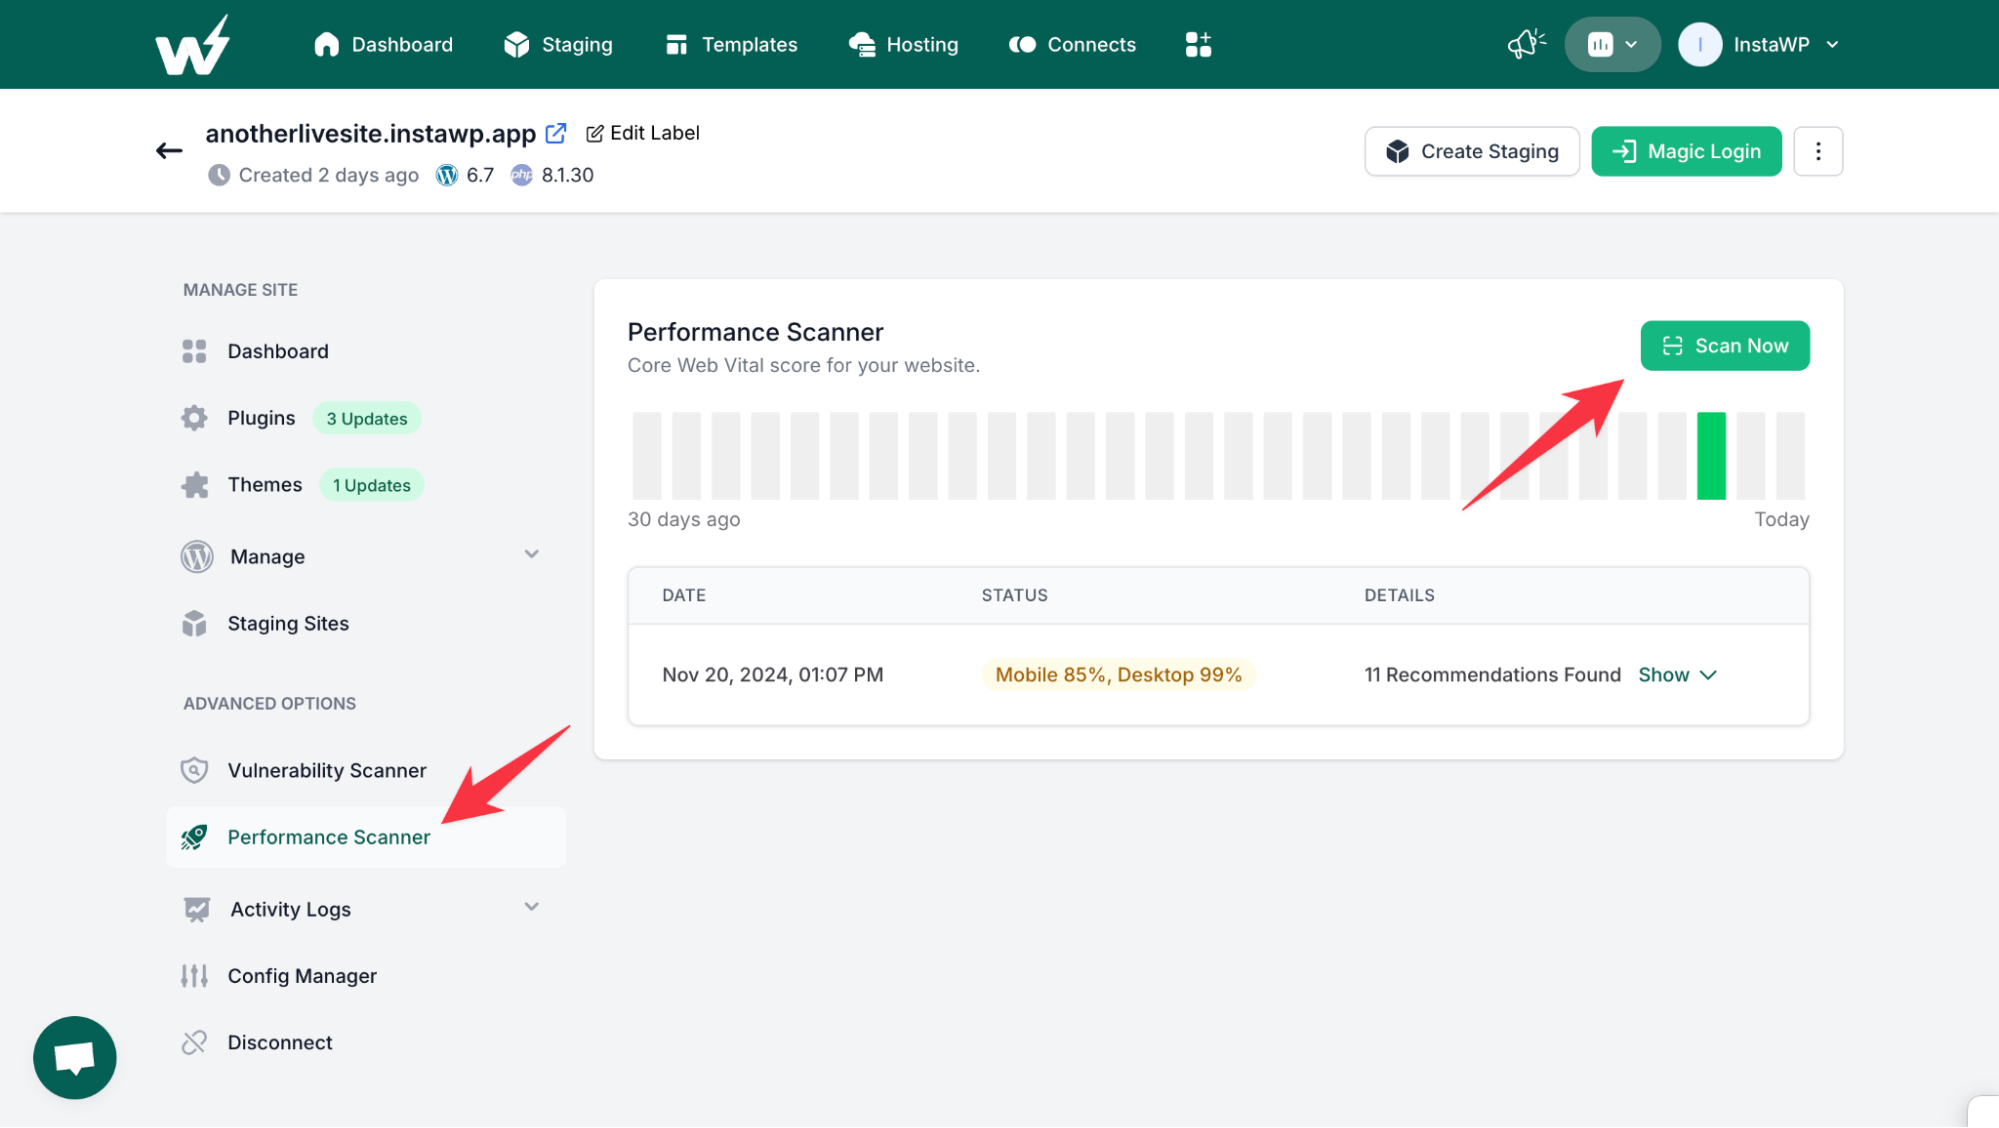1999x1128 pixels.
Task: Open Staging Sites in sidebar
Action: click(x=366, y=624)
